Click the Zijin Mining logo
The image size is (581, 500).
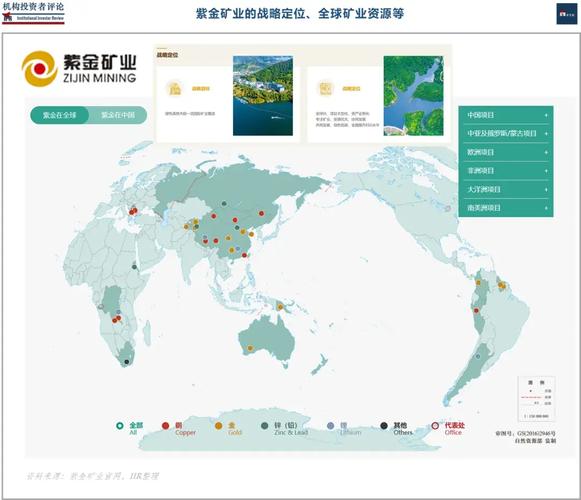[79, 68]
